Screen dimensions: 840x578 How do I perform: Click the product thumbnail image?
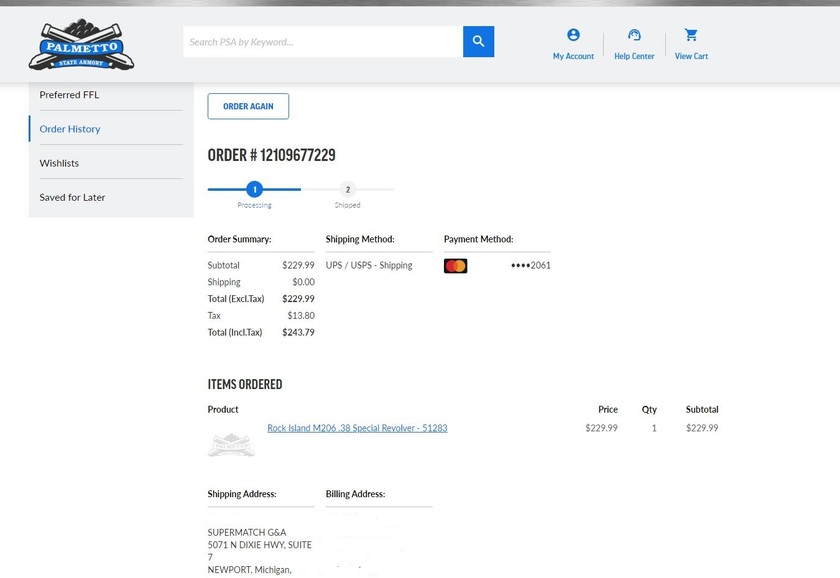[231, 444]
